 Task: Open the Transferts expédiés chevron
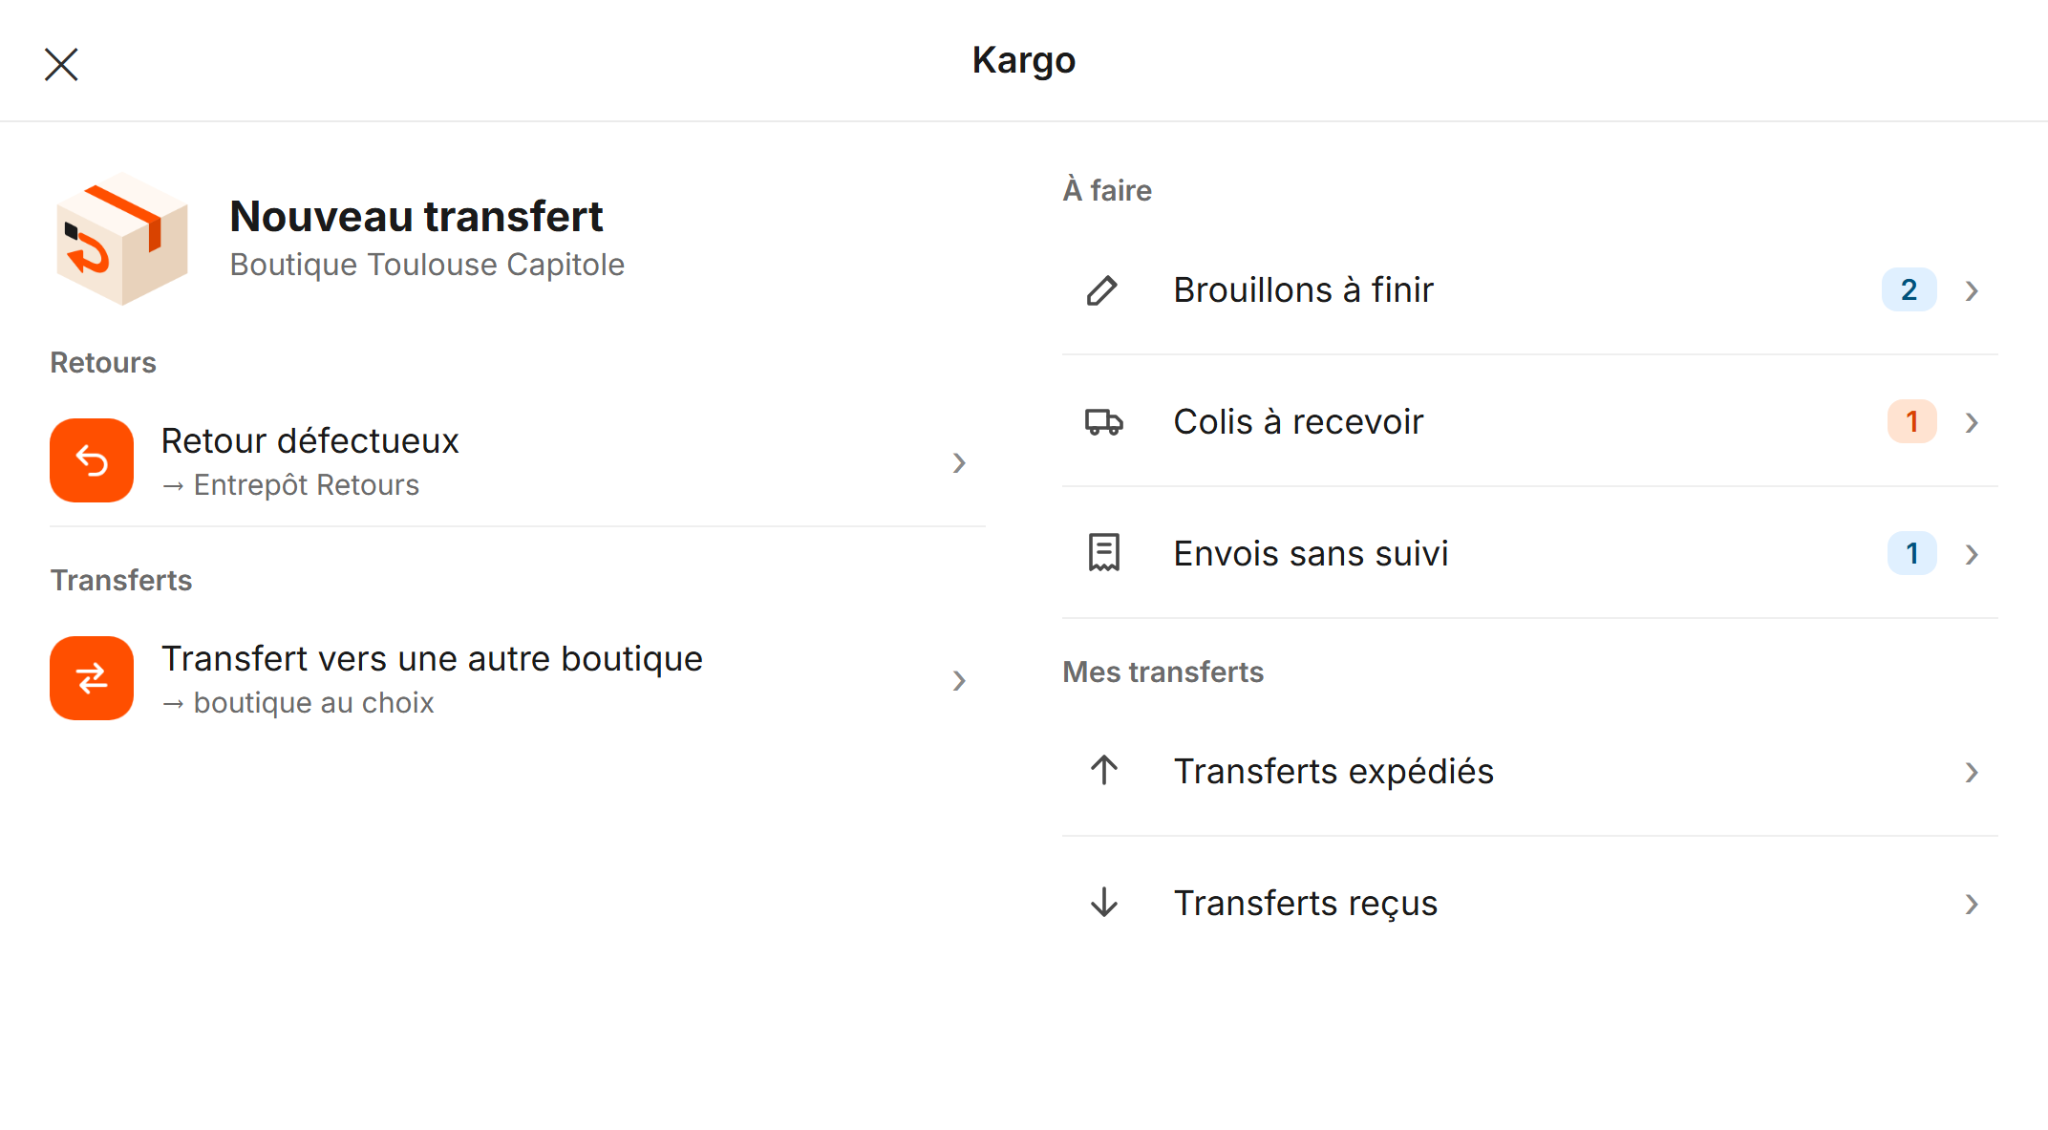click(x=1972, y=772)
